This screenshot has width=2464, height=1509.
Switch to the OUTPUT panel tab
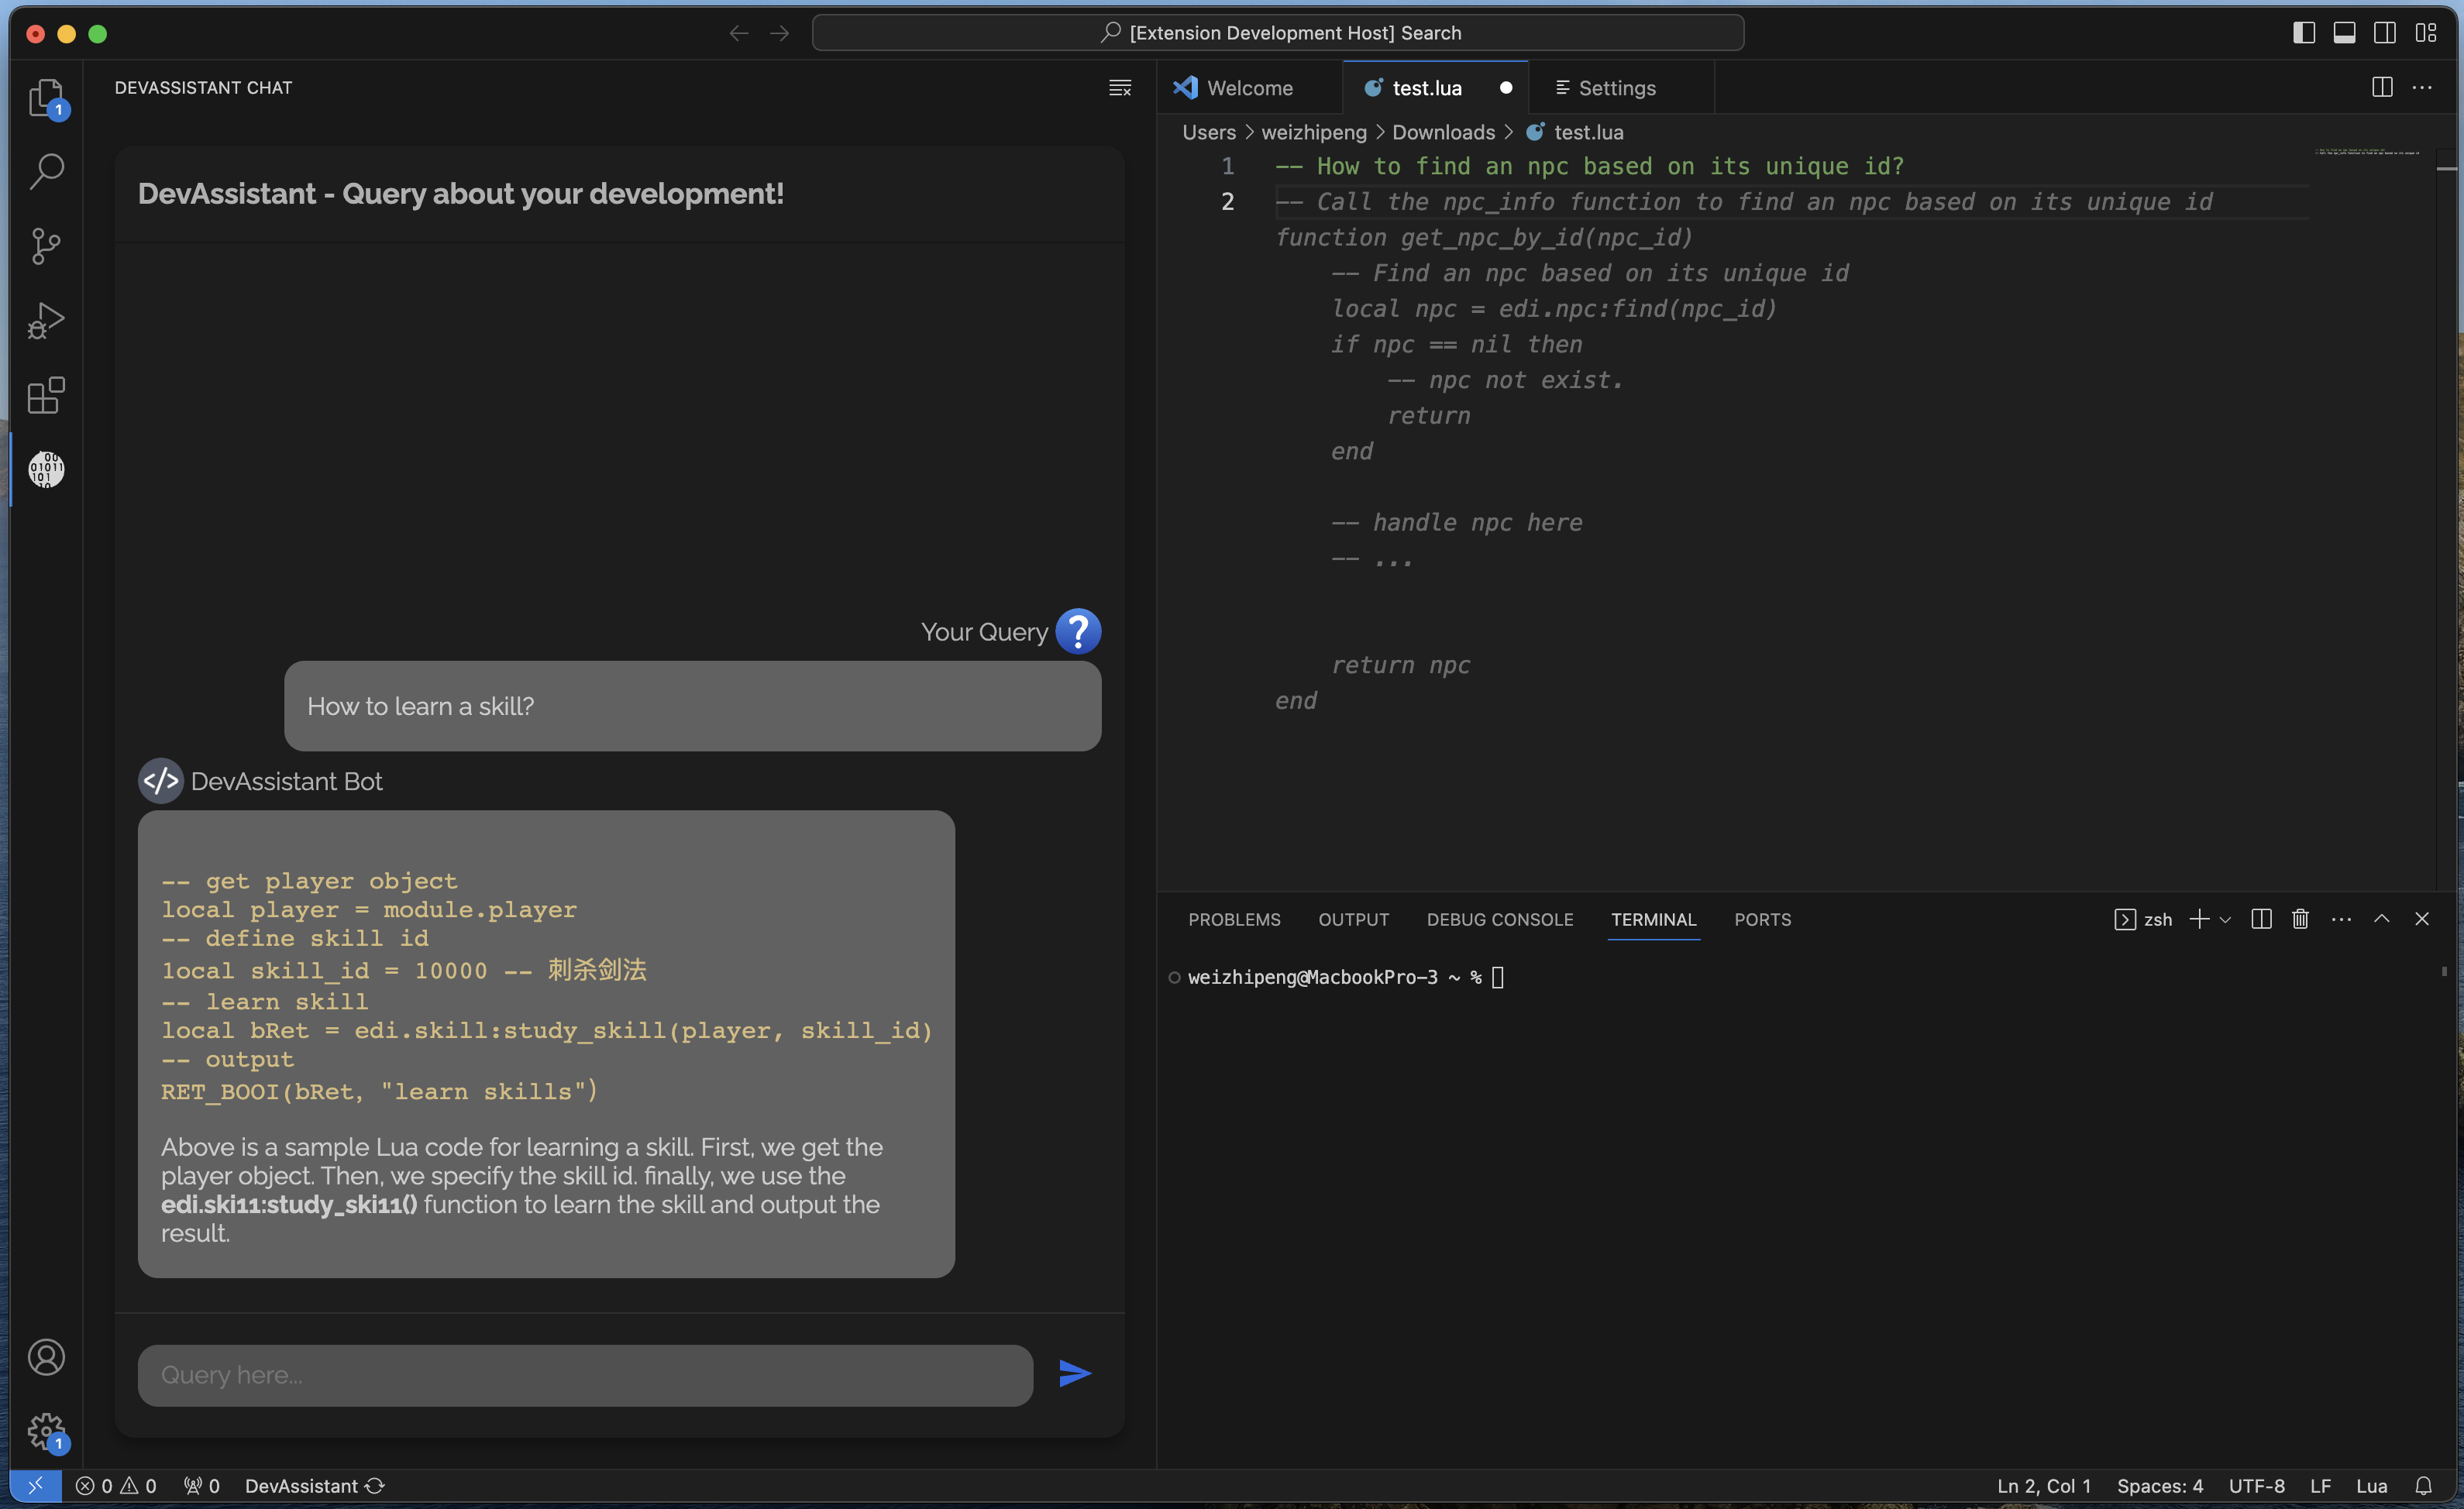1353,919
